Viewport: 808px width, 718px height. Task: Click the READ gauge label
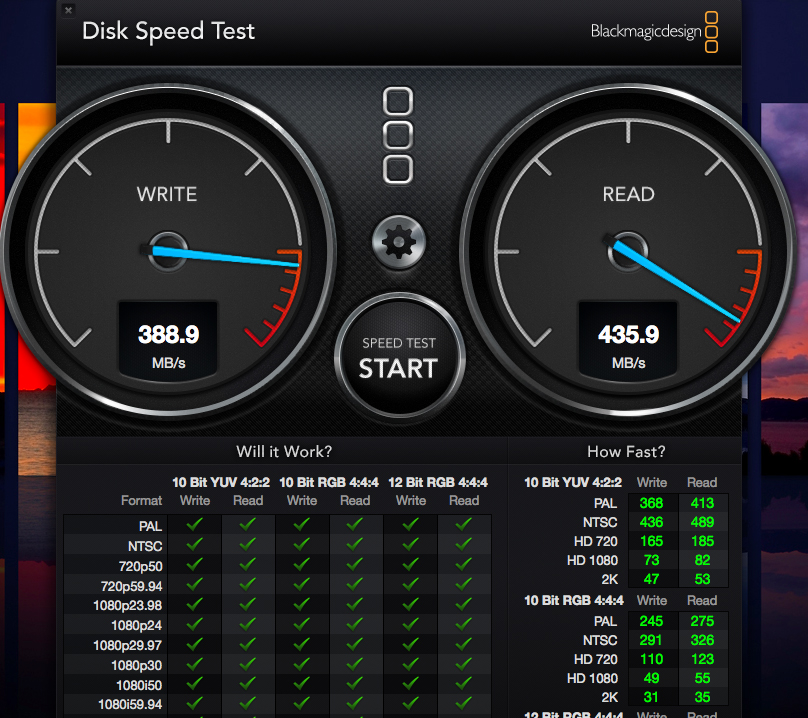click(x=629, y=194)
